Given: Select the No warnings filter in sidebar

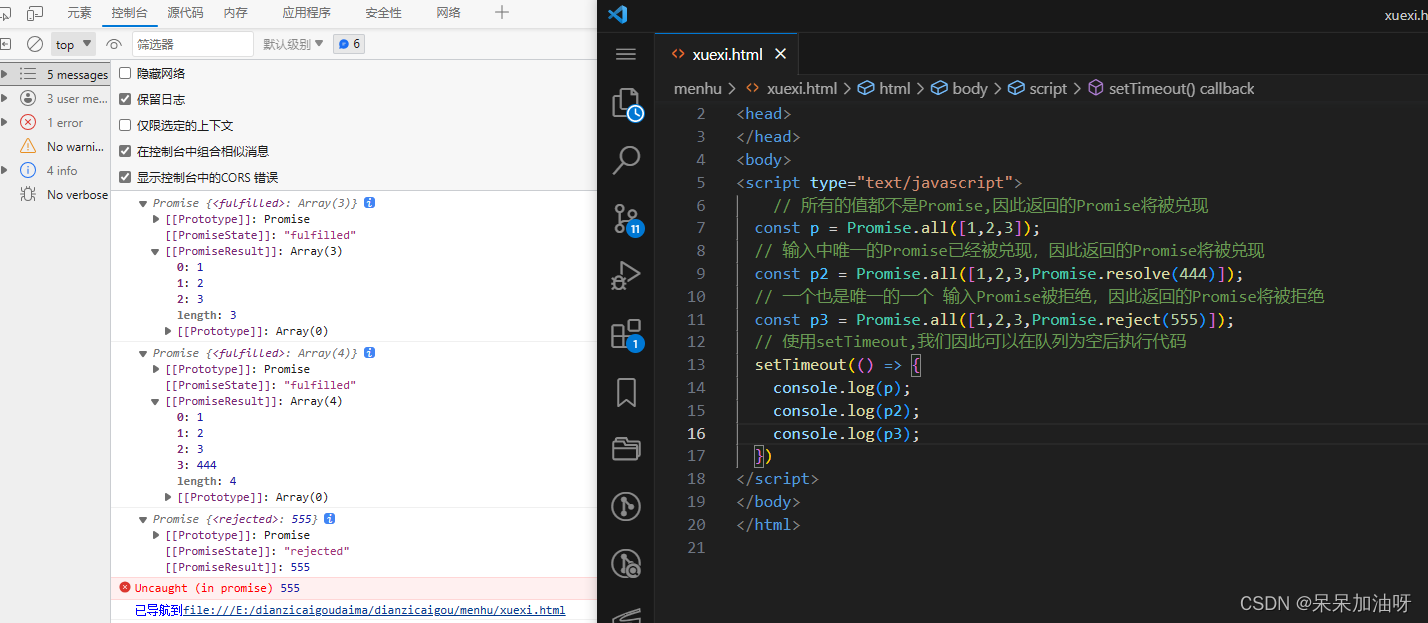Looking at the screenshot, I should pyautogui.click(x=55, y=147).
